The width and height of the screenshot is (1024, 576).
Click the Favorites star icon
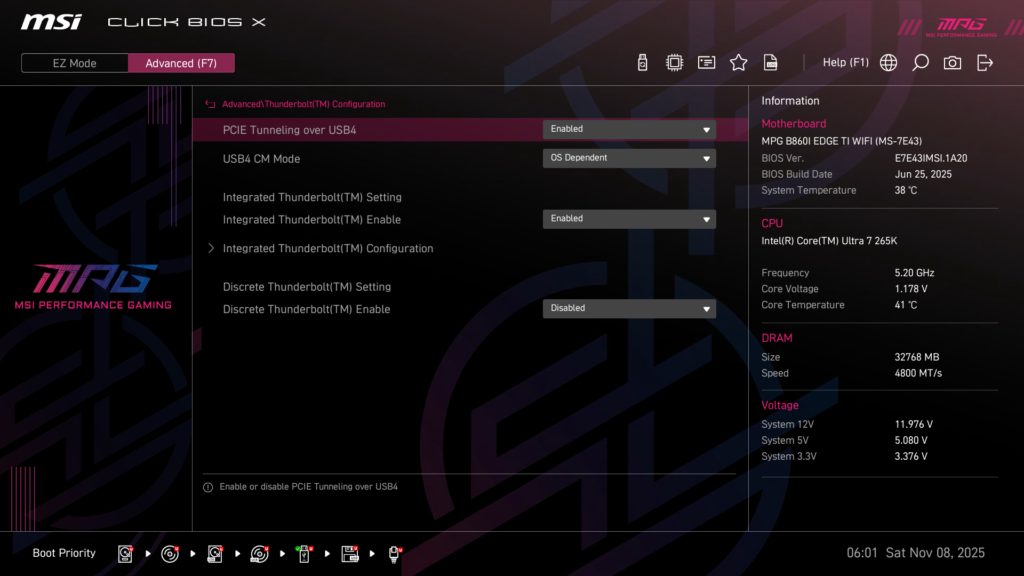[x=738, y=61]
